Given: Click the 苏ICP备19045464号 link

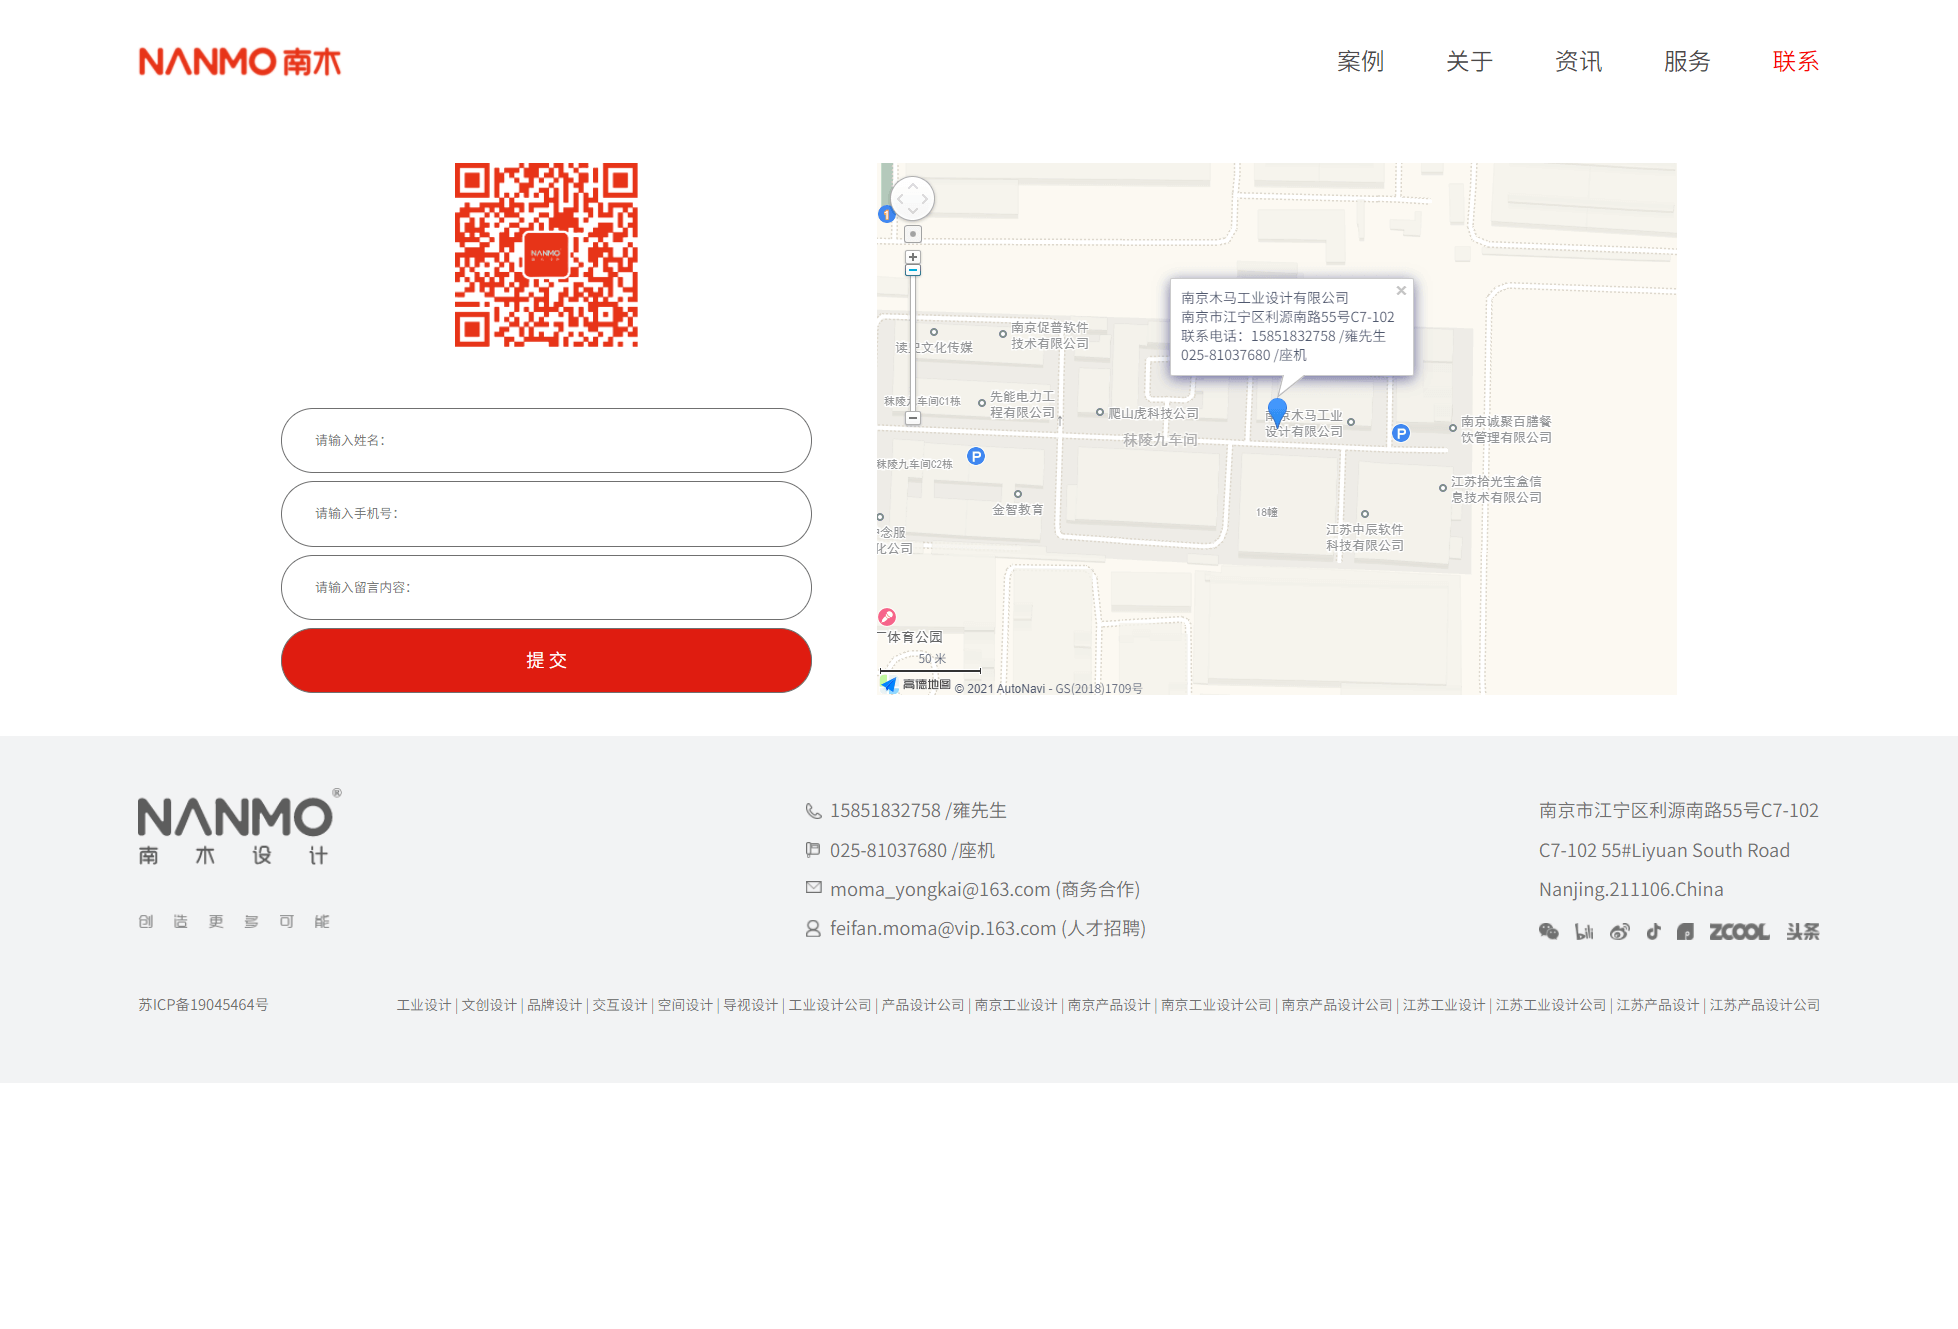Looking at the screenshot, I should [x=203, y=1005].
